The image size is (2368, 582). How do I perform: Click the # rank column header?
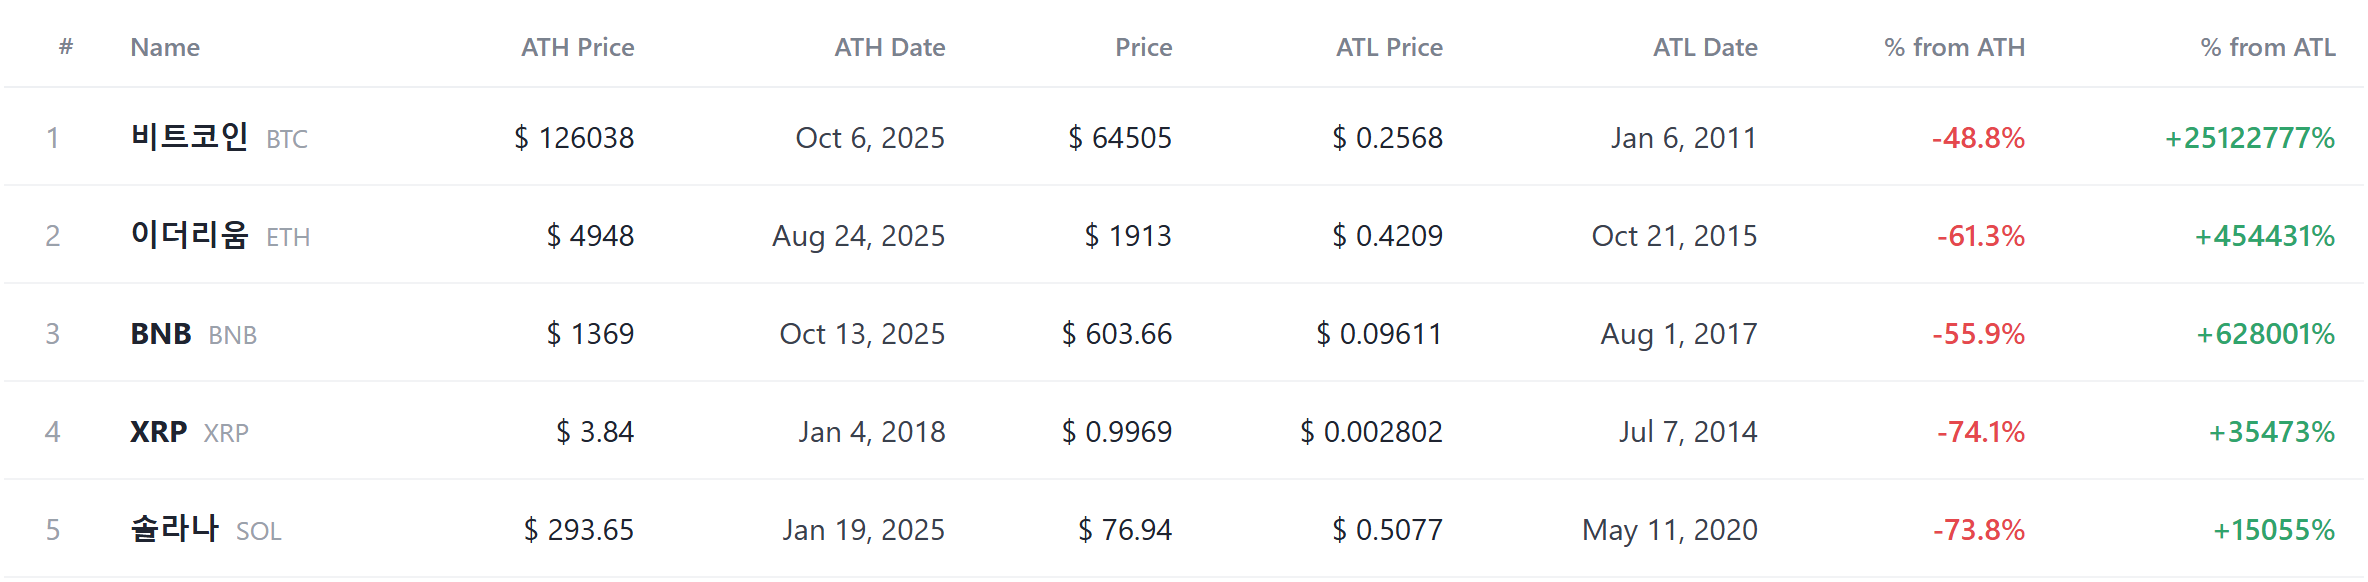tap(66, 46)
